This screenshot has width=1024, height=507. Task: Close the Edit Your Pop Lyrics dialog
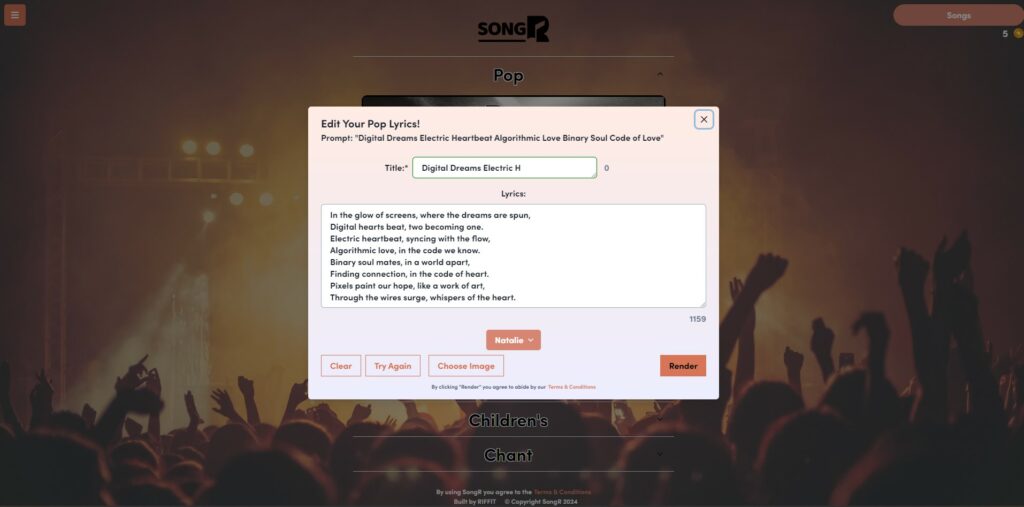tap(703, 120)
